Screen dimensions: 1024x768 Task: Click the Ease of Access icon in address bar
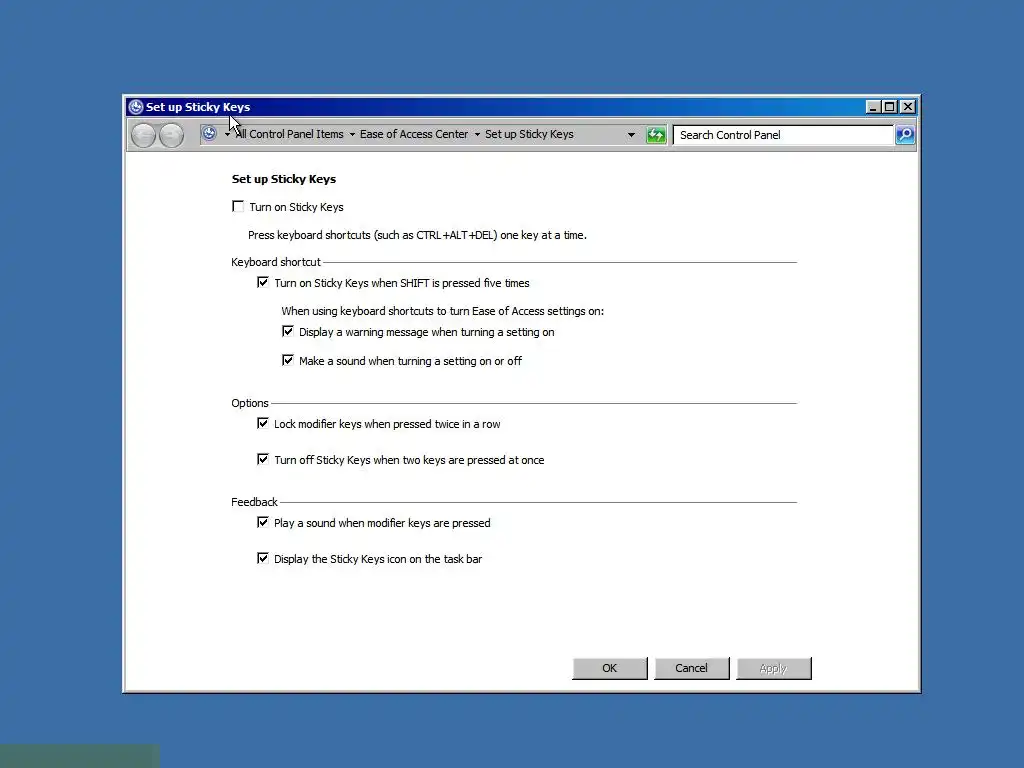[x=209, y=134]
